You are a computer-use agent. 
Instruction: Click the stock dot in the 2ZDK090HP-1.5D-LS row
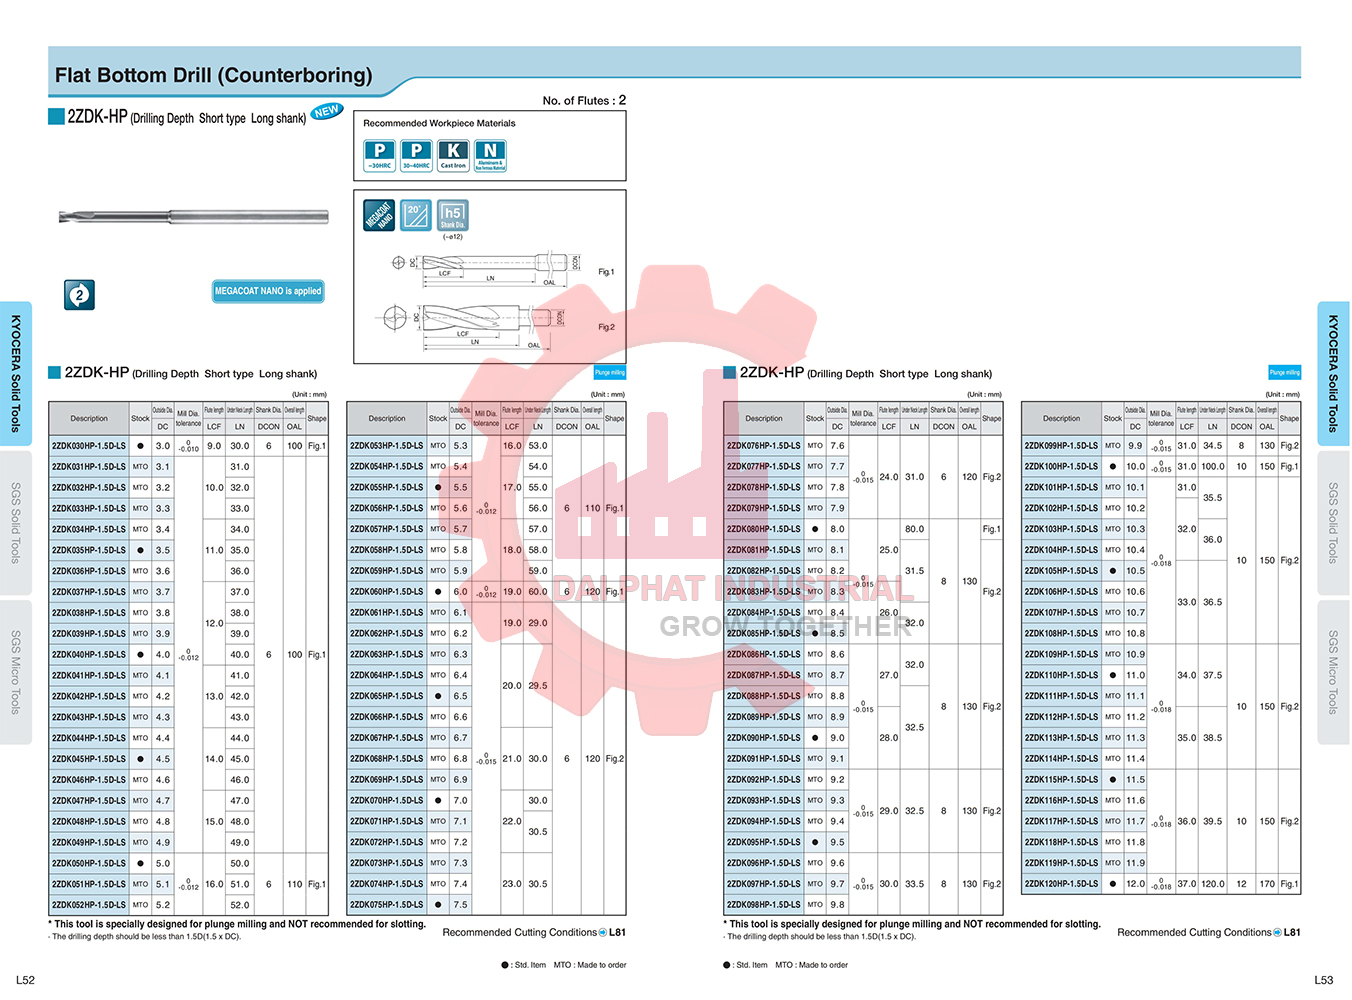pos(815,738)
